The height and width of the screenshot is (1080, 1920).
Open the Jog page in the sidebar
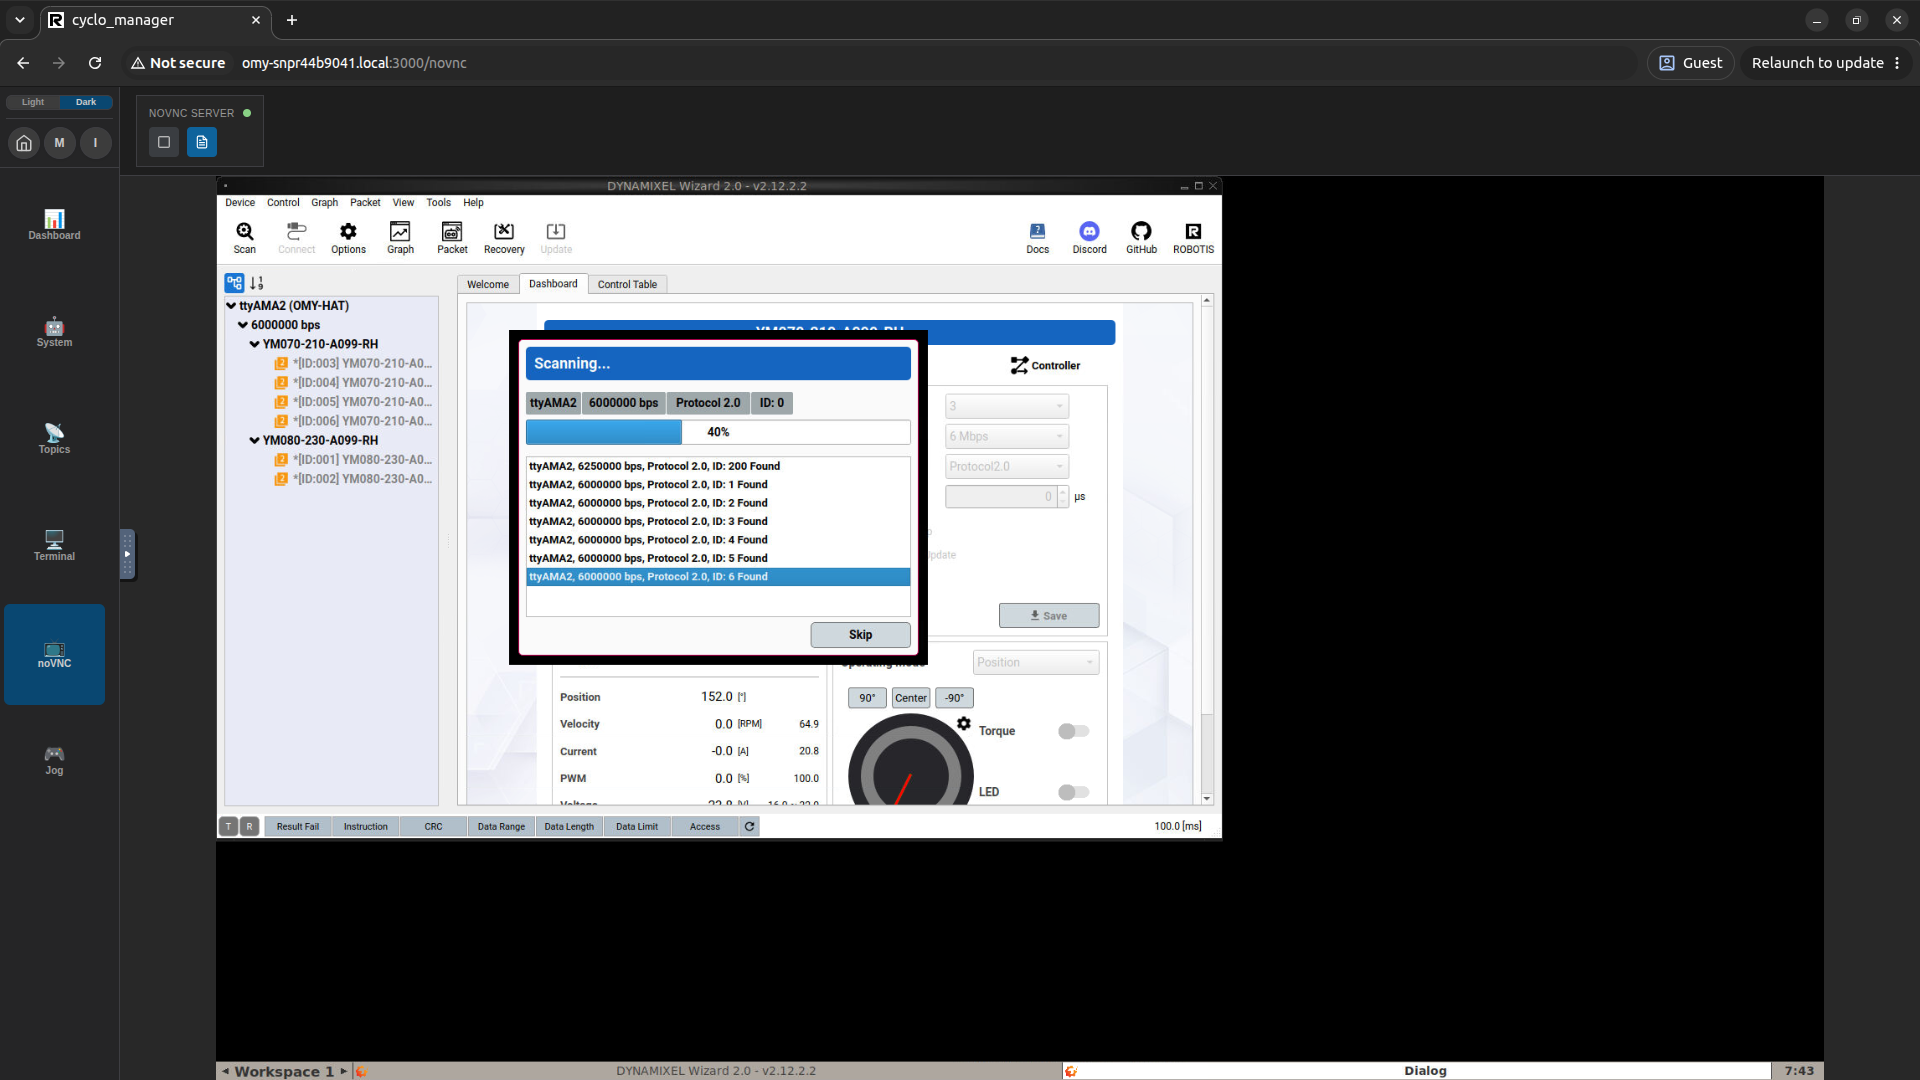(x=54, y=760)
